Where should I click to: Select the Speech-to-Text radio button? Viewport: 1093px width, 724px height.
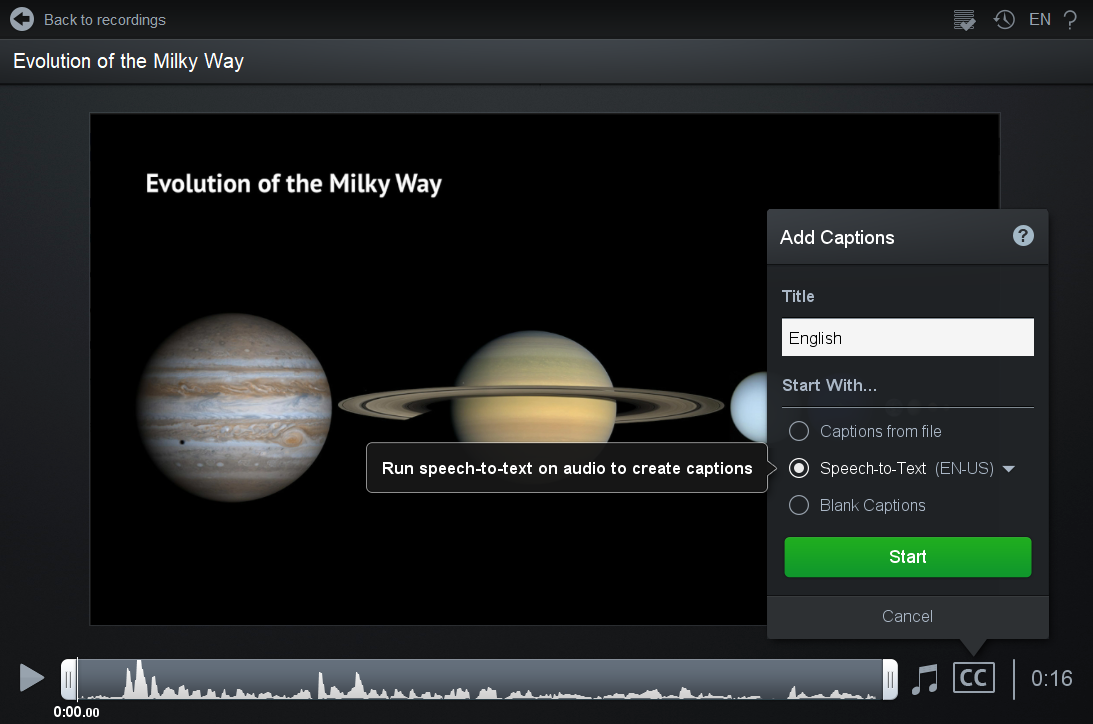pos(799,468)
